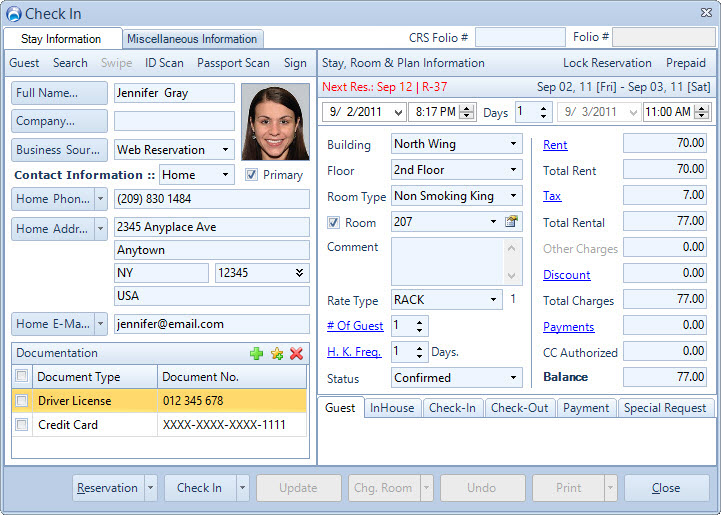Click the Company button
The height and width of the screenshot is (515, 721).
(x=59, y=121)
